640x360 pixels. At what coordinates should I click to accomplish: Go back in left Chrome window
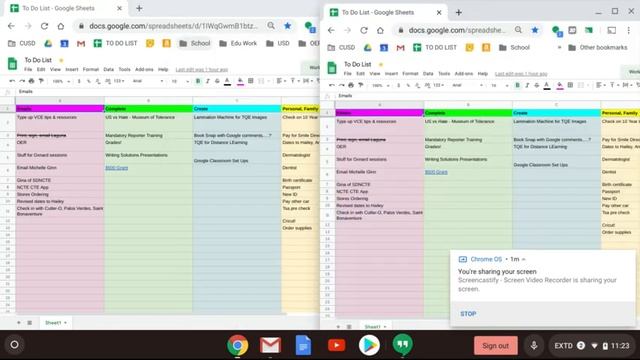11,26
